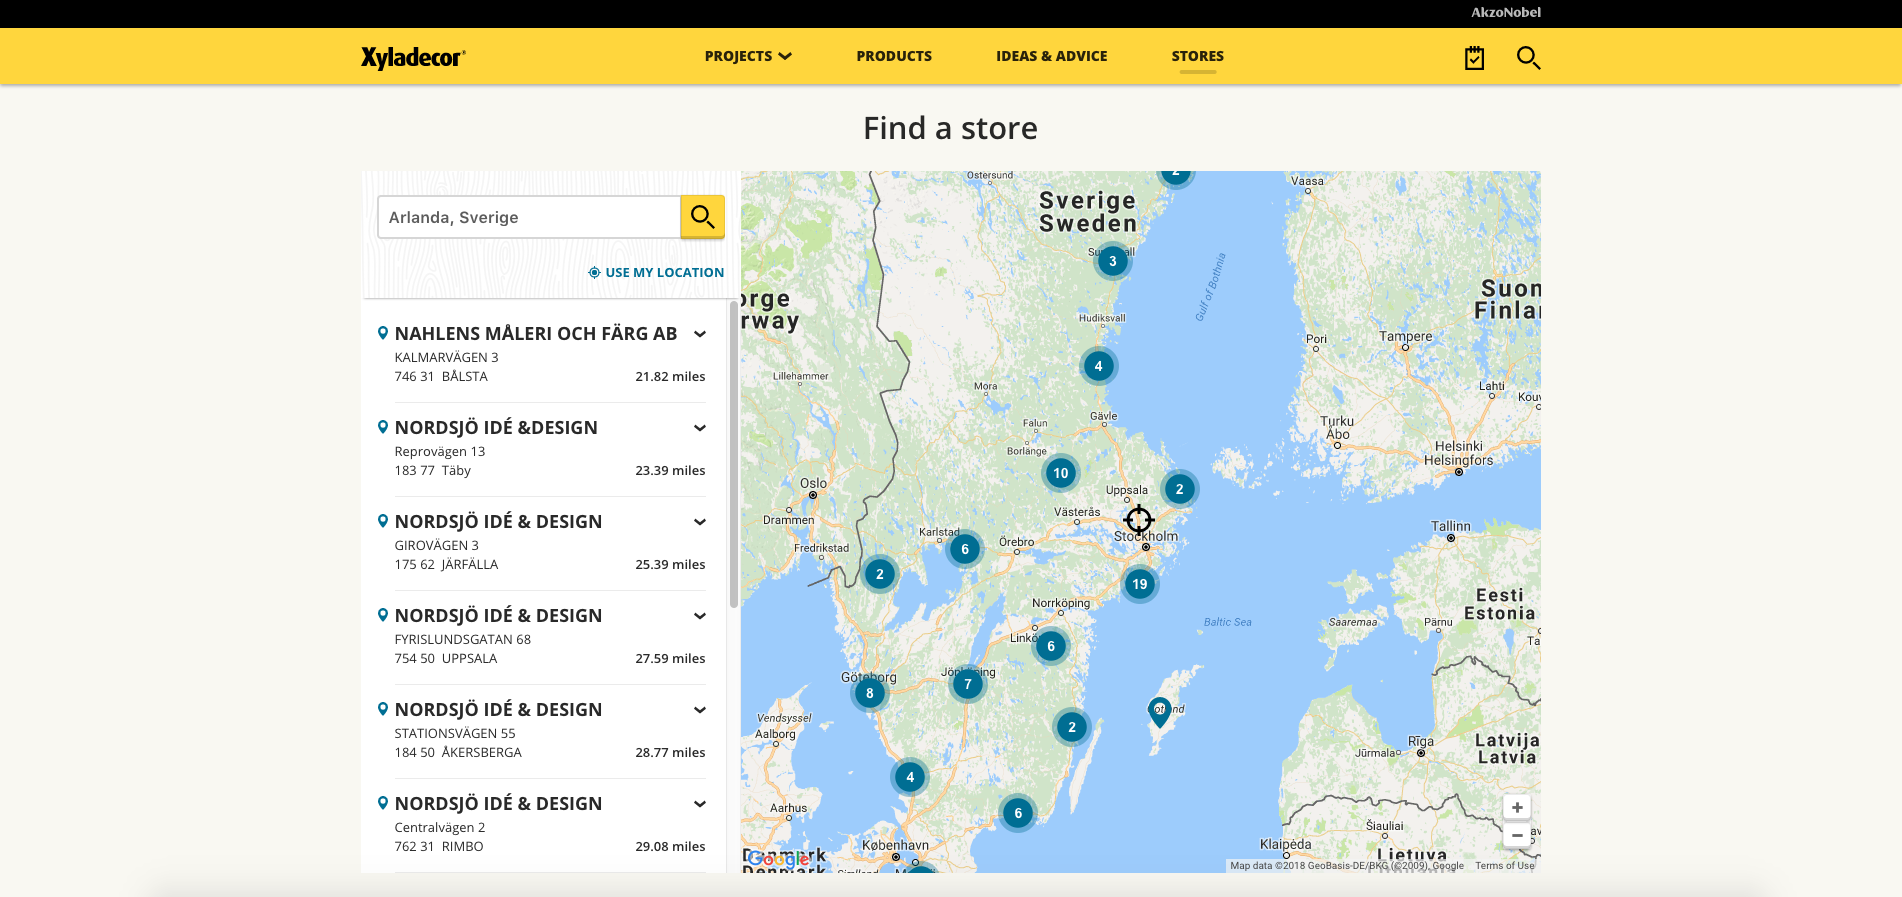The width and height of the screenshot is (1902, 897).
Task: Open the checklist clipboard icon in header
Action: tap(1474, 58)
